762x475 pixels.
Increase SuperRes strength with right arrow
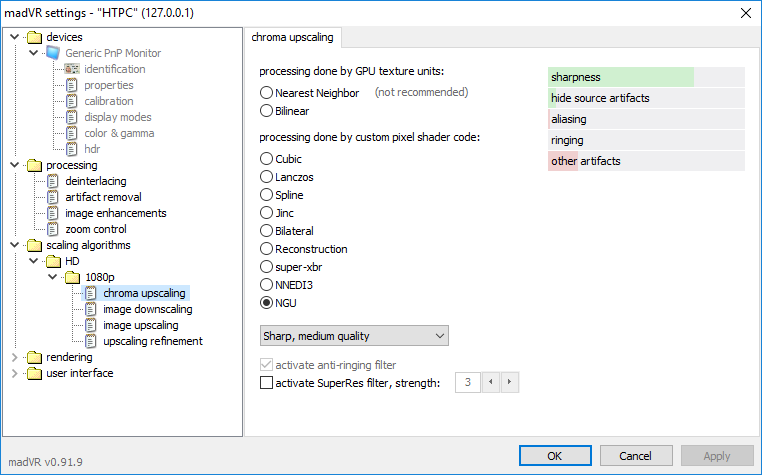click(x=509, y=382)
